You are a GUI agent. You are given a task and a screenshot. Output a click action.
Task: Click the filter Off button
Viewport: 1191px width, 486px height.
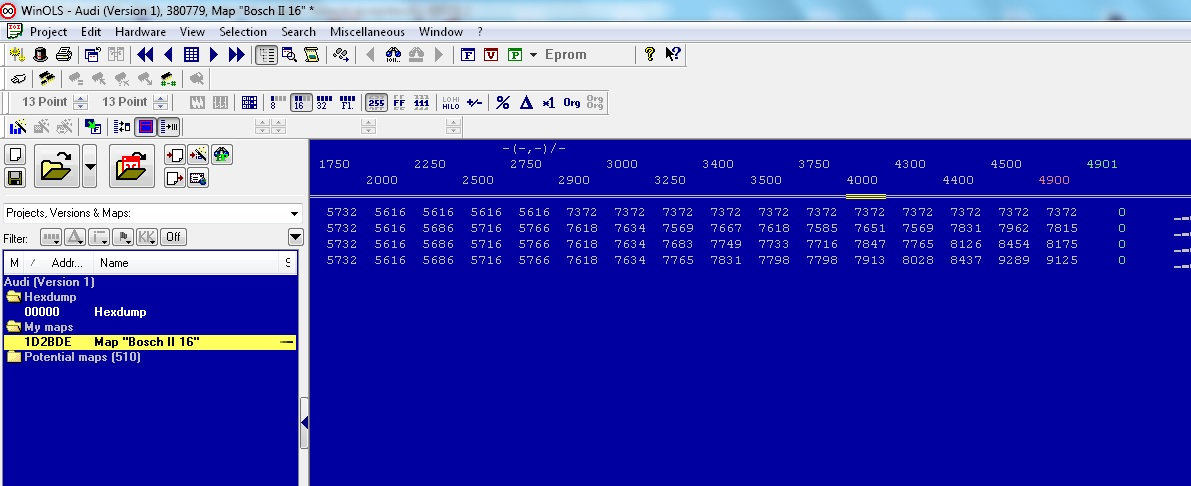[x=174, y=237]
